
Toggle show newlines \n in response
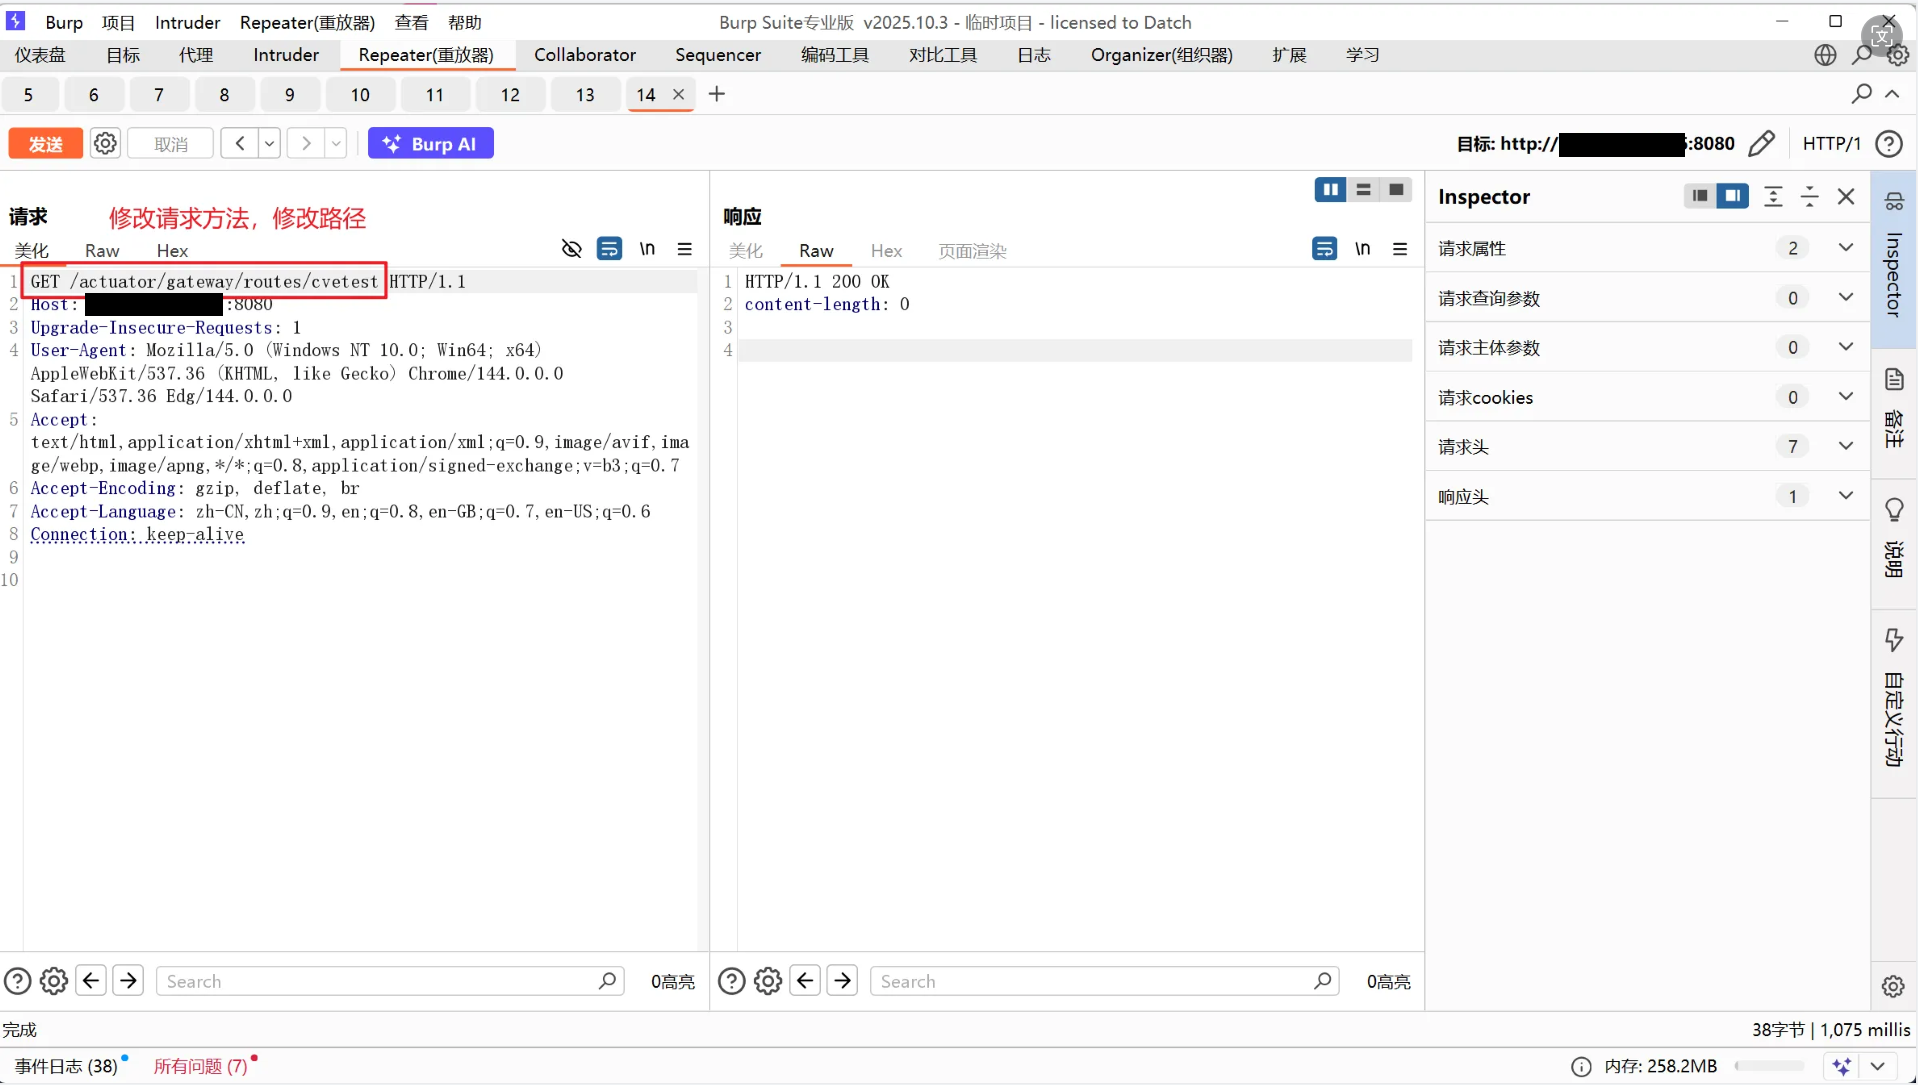click(1363, 249)
